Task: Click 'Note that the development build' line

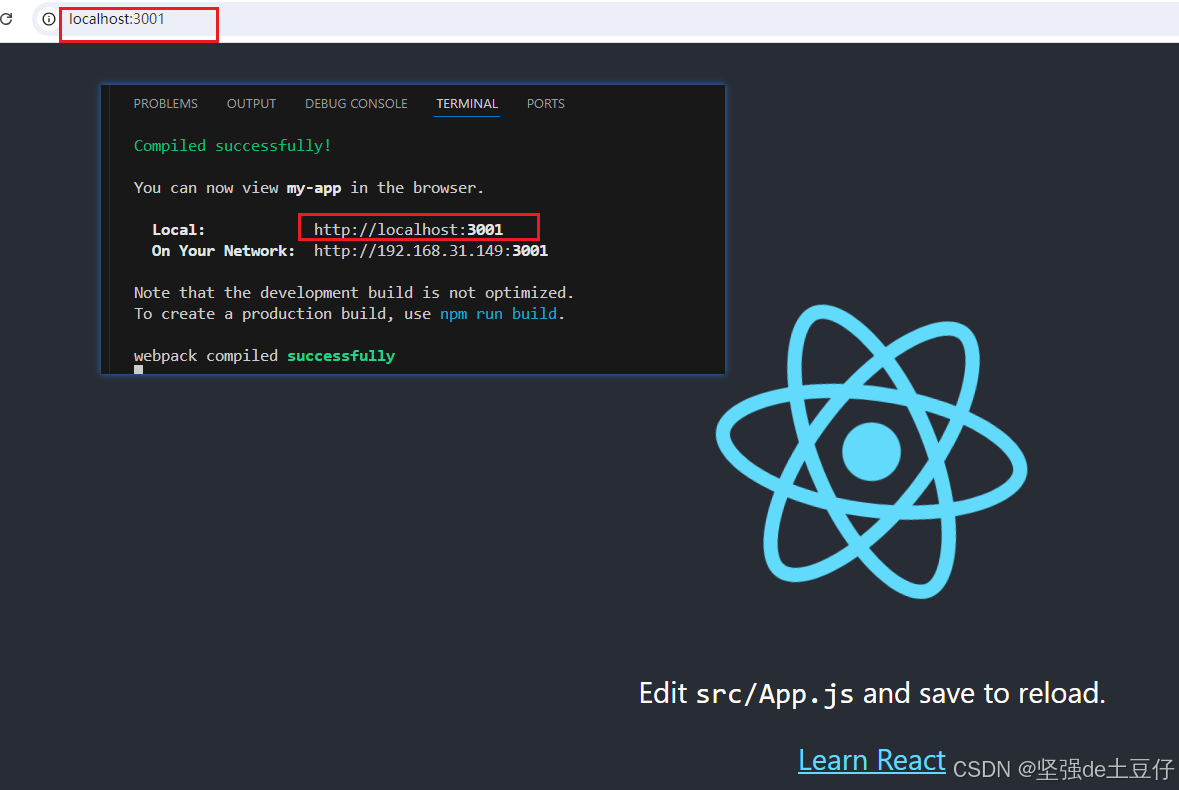Action: tap(353, 292)
